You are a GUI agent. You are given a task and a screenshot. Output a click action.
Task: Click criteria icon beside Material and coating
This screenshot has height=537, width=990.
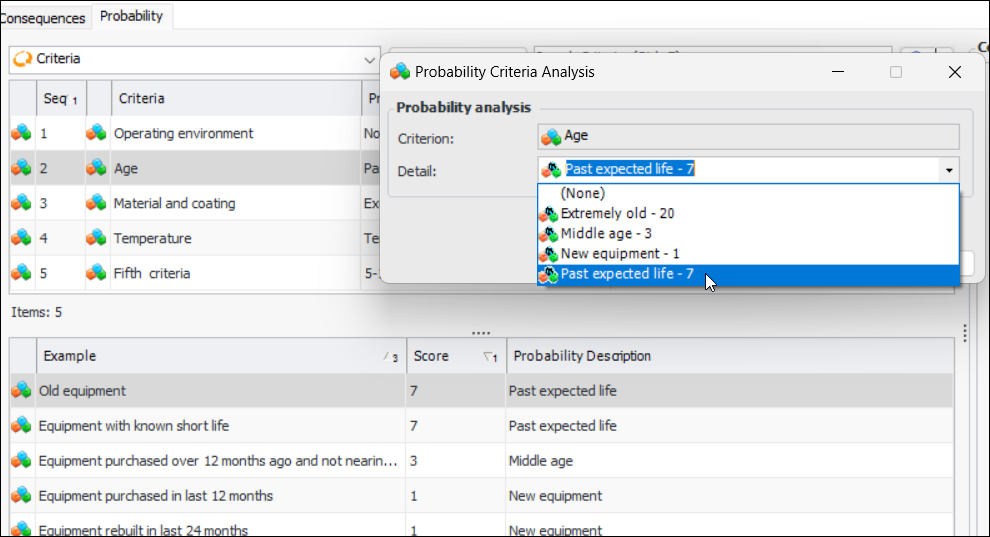click(97, 203)
